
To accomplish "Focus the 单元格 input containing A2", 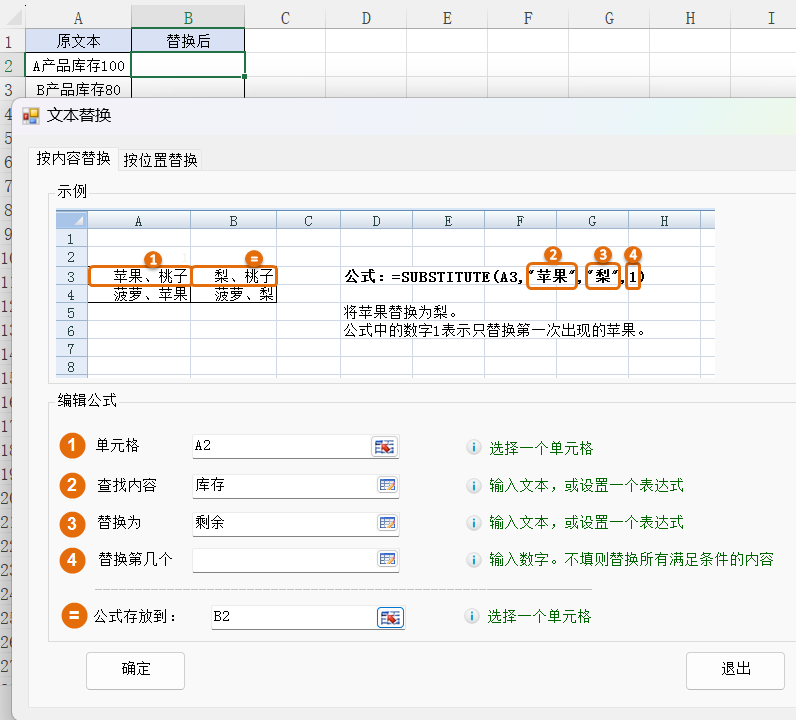I will (280, 447).
